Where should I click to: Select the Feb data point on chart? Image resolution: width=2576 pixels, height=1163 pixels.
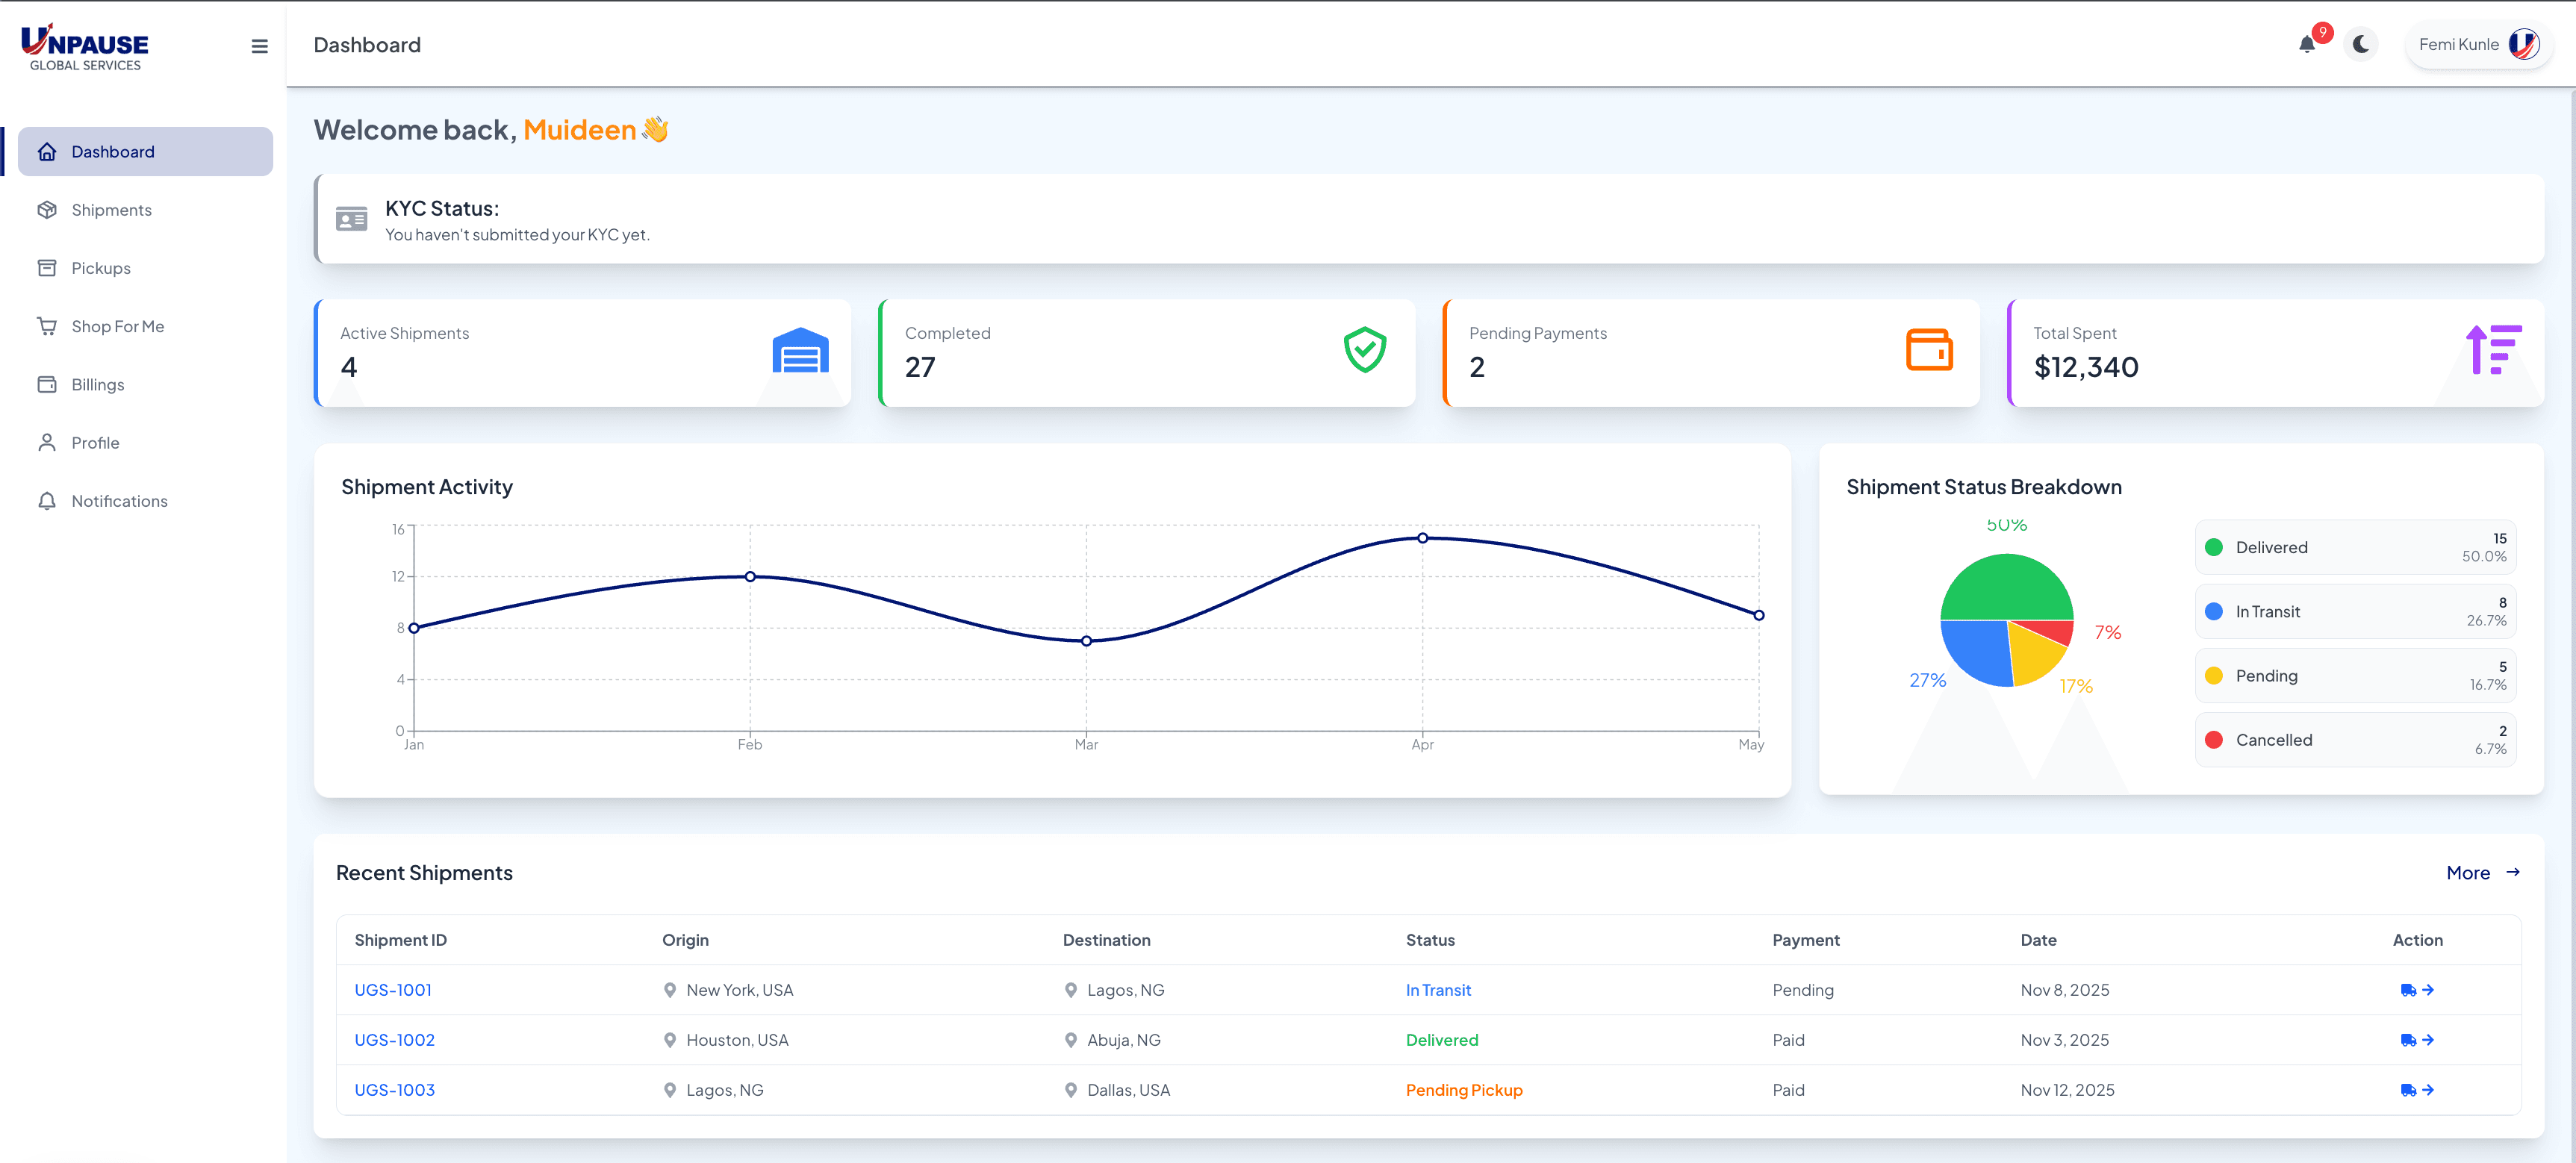(x=750, y=576)
